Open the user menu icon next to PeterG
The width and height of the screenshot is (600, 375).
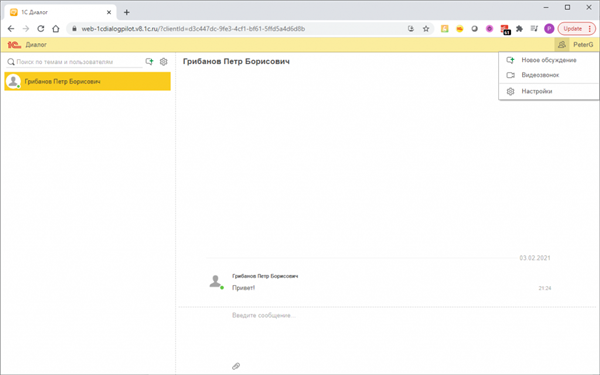[562, 45]
